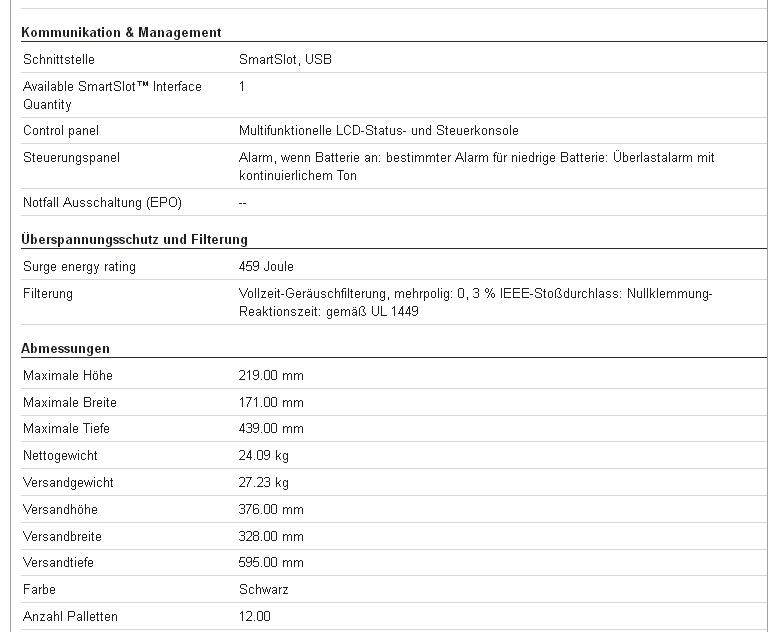Click the Schnittstelle row label
The height and width of the screenshot is (632, 778).
click(59, 60)
